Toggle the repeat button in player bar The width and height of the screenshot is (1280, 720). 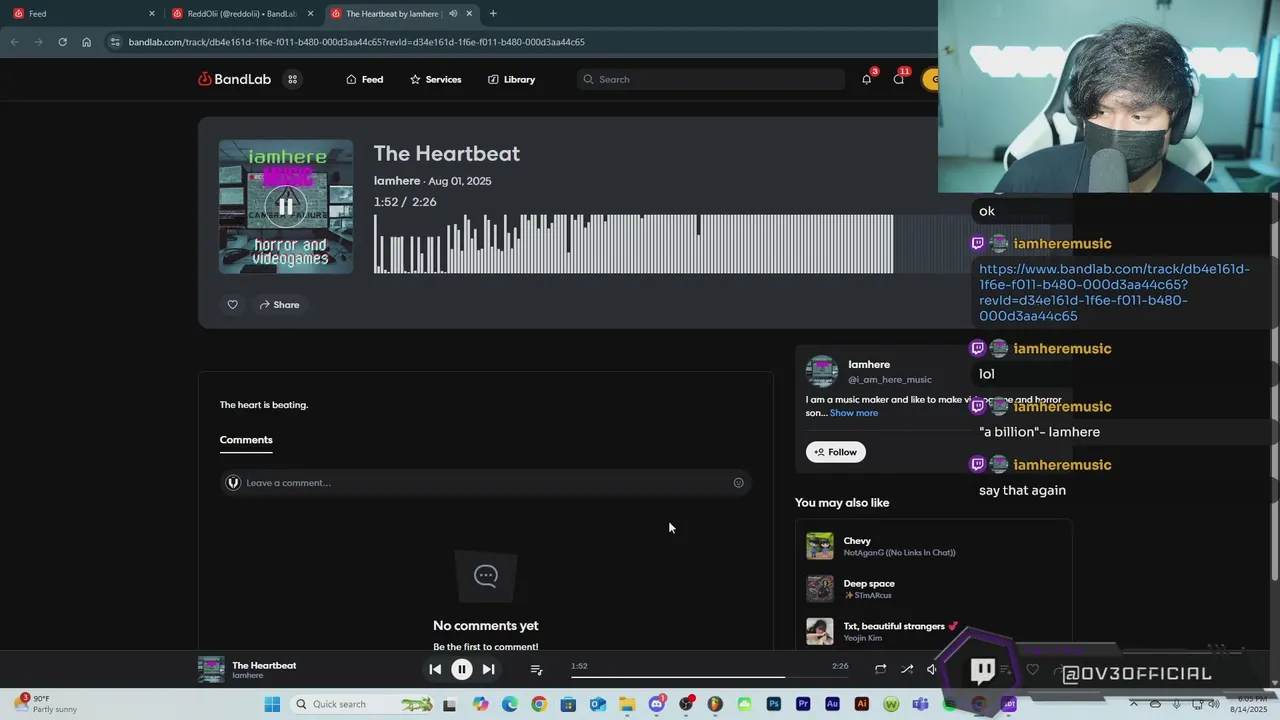pos(880,669)
